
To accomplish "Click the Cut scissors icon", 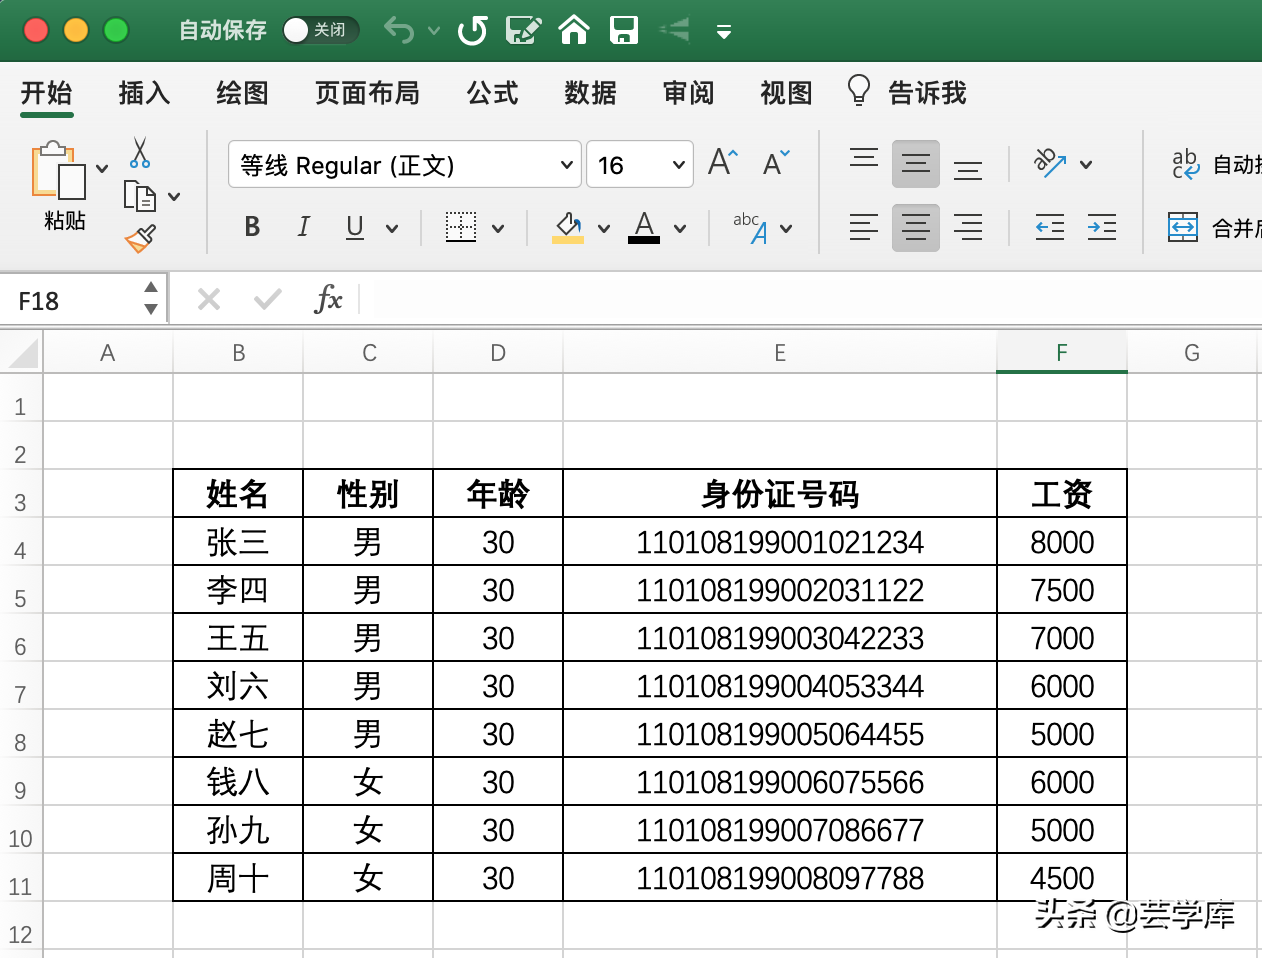I will tap(140, 153).
